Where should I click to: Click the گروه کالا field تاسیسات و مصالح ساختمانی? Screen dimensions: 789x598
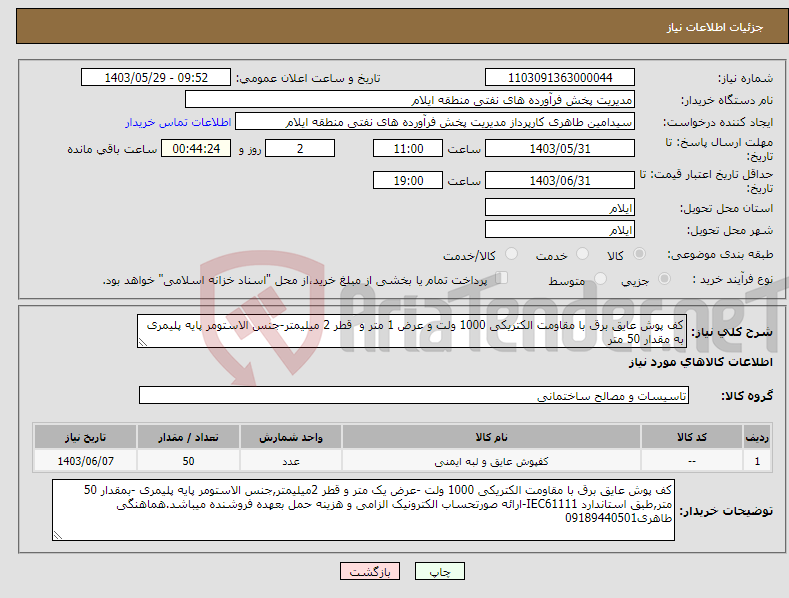click(414, 396)
